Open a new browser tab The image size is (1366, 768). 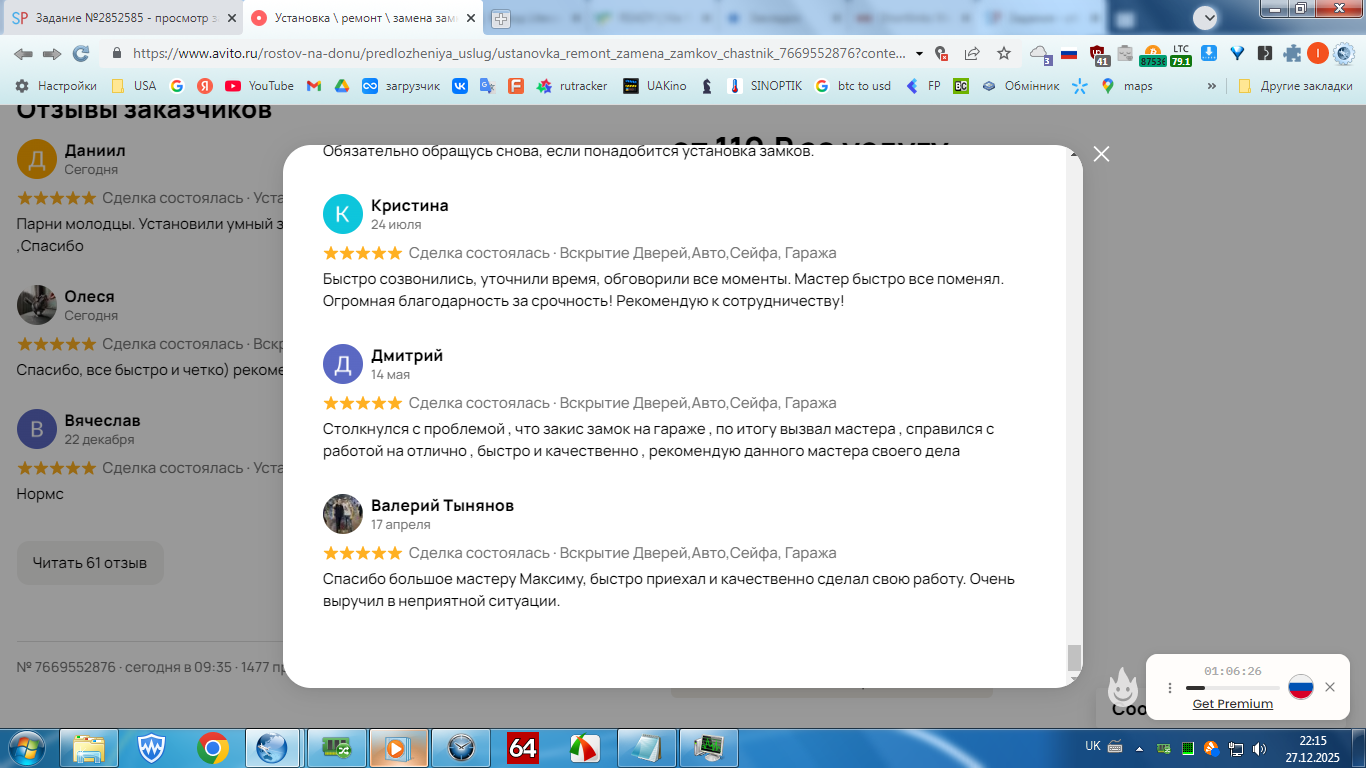(500, 19)
